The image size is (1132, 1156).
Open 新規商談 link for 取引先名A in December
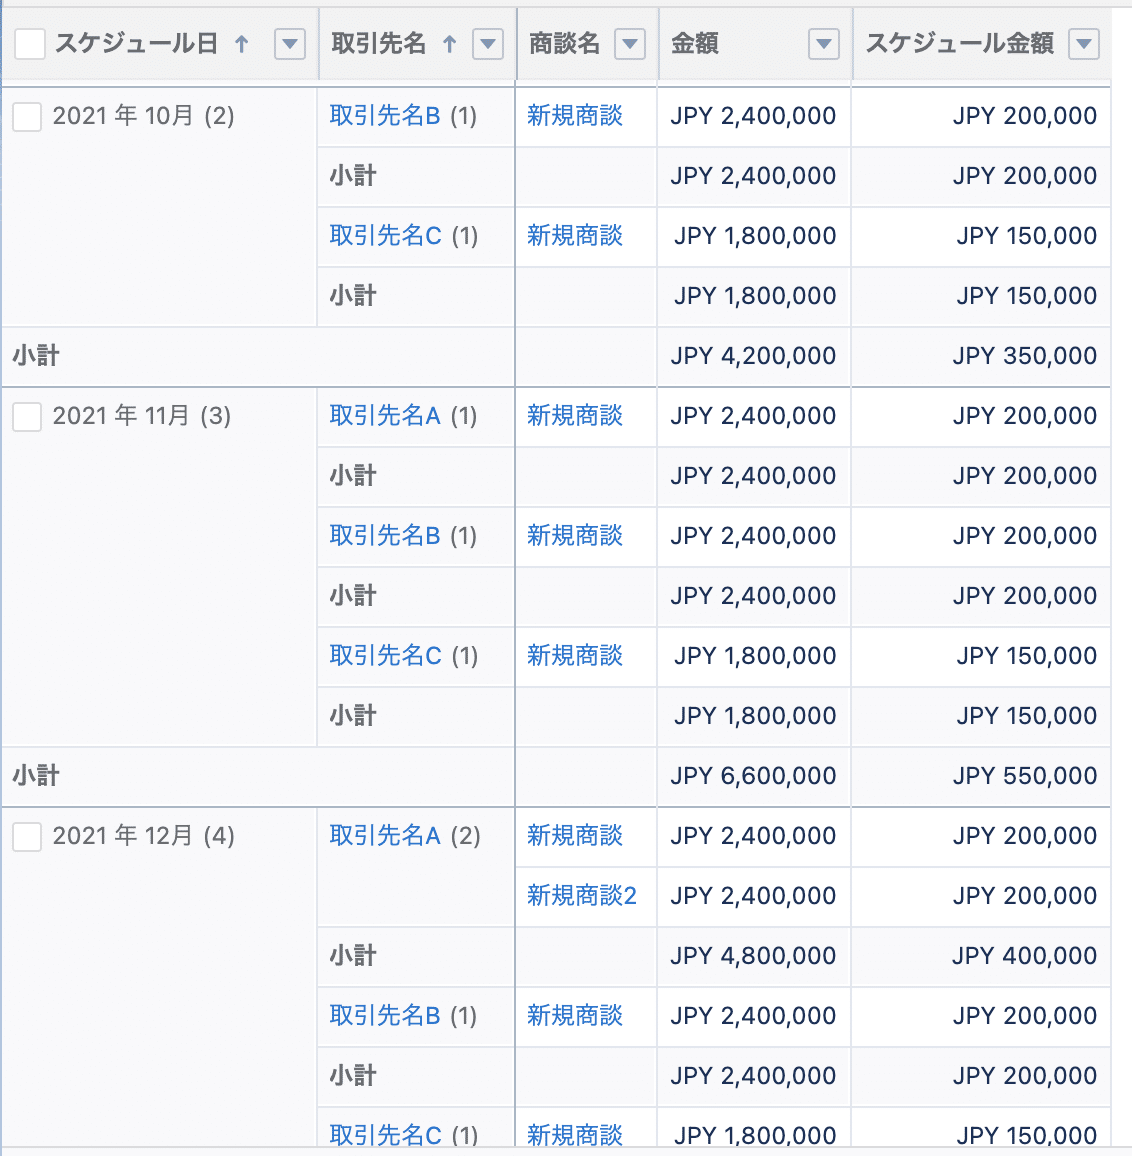575,836
